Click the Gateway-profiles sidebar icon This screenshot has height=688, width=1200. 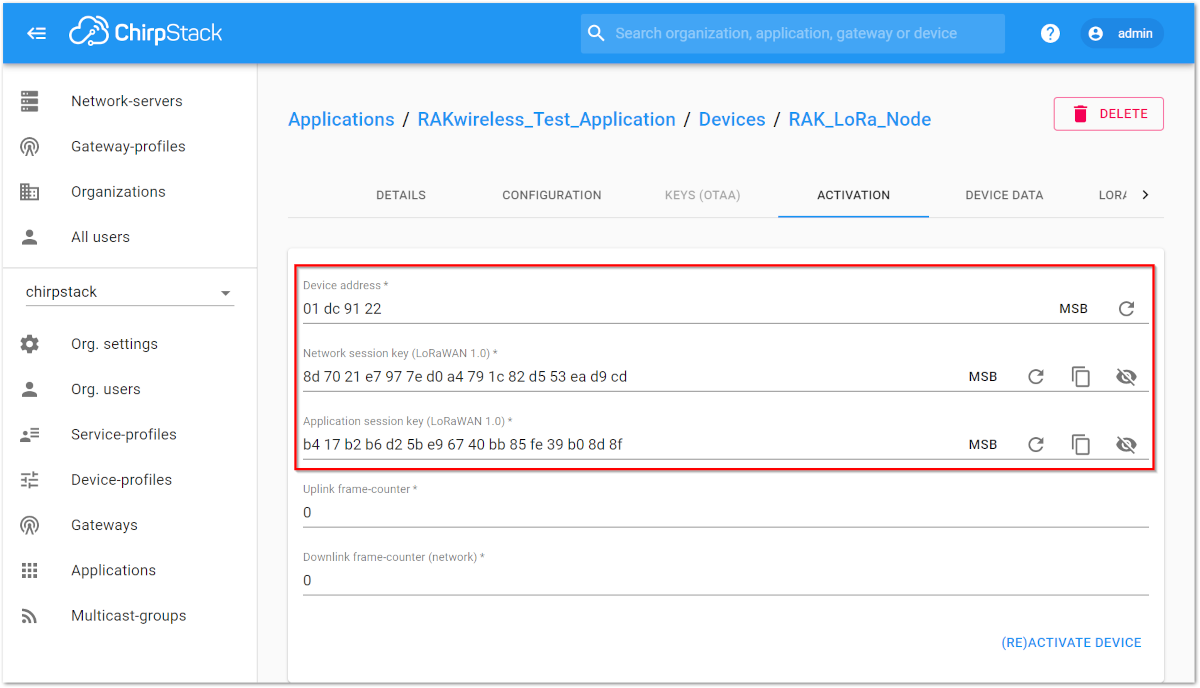29,147
